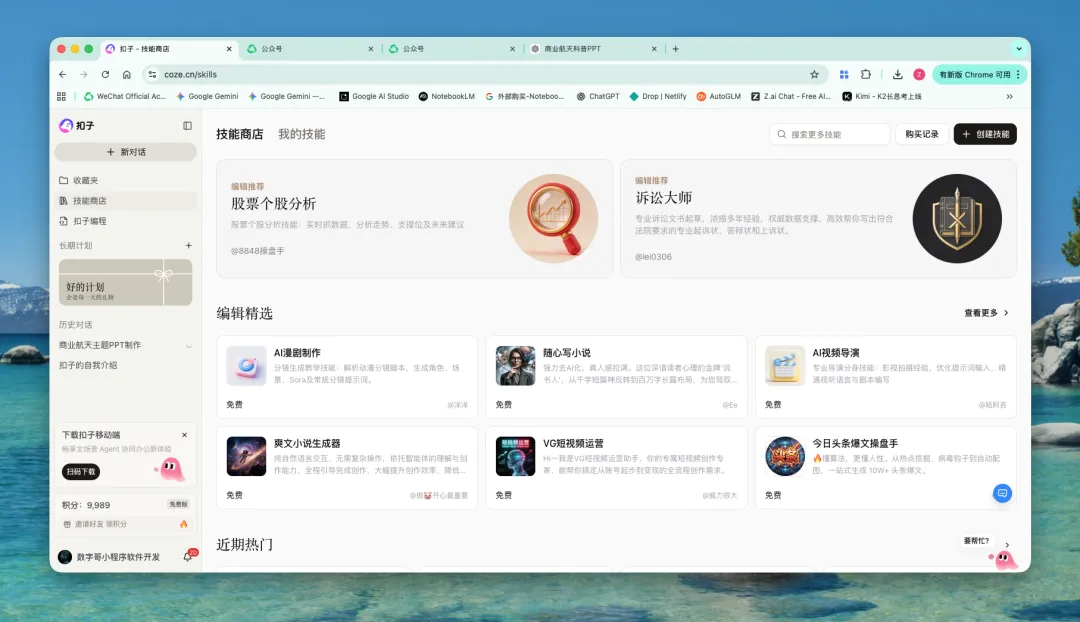The height and width of the screenshot is (622, 1080).
Task: Switch to the 技能商店 tab
Action: coord(240,134)
